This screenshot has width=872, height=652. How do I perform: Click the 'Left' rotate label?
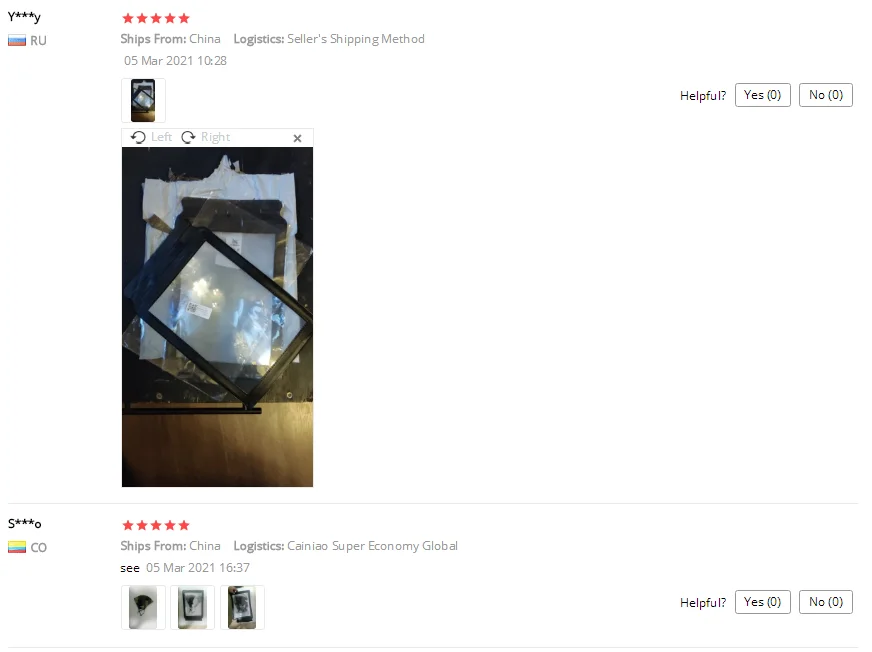pos(161,137)
